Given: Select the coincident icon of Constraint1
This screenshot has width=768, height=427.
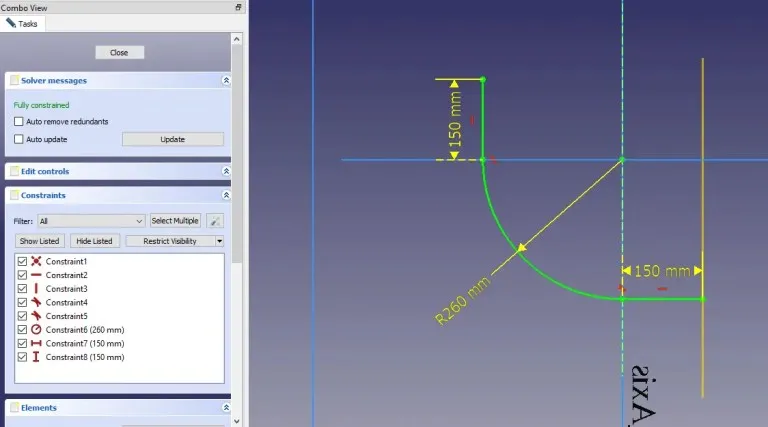Looking at the screenshot, I should [36, 261].
